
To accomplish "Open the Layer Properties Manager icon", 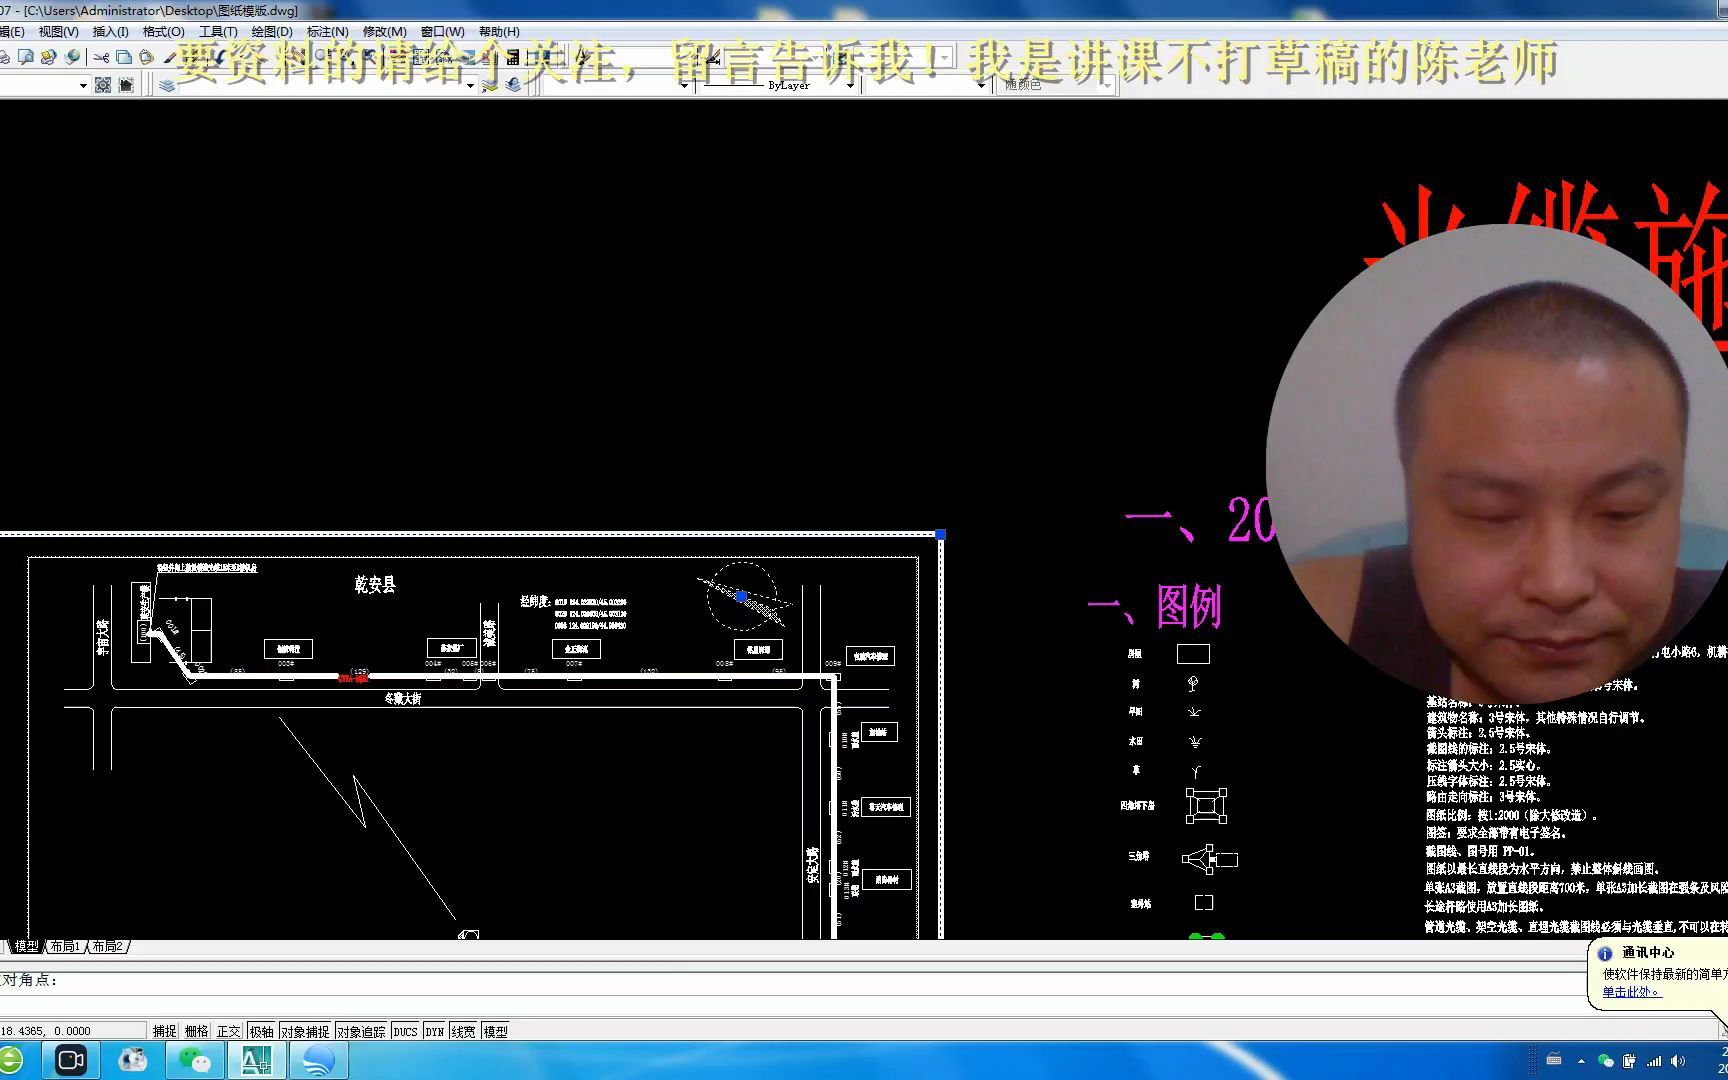I will 167,86.
